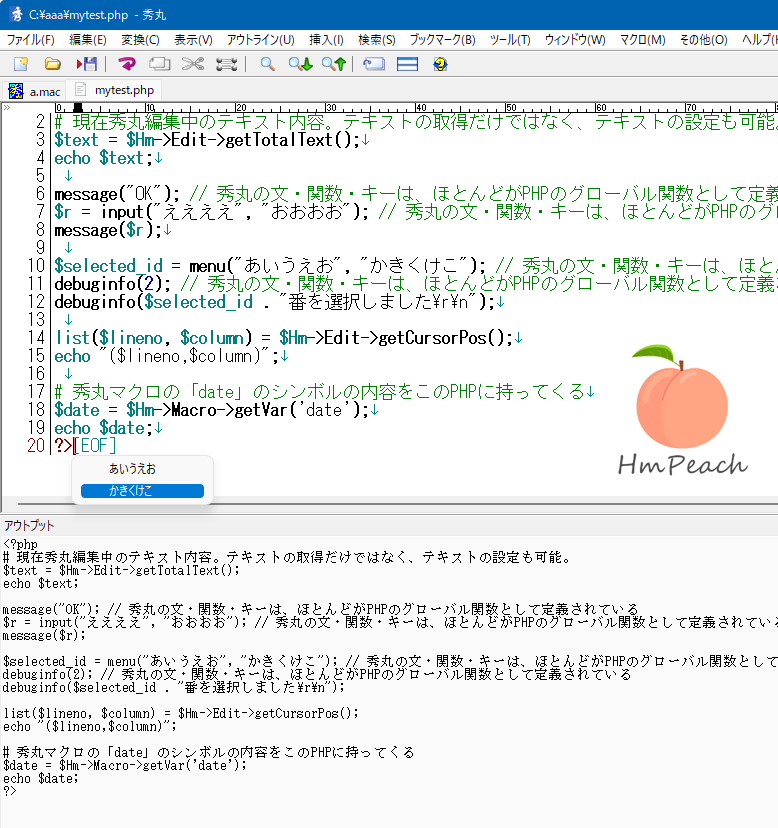This screenshot has height=828, width=778.
Task: Click line number 10 in the gutter
Action: coord(36,266)
